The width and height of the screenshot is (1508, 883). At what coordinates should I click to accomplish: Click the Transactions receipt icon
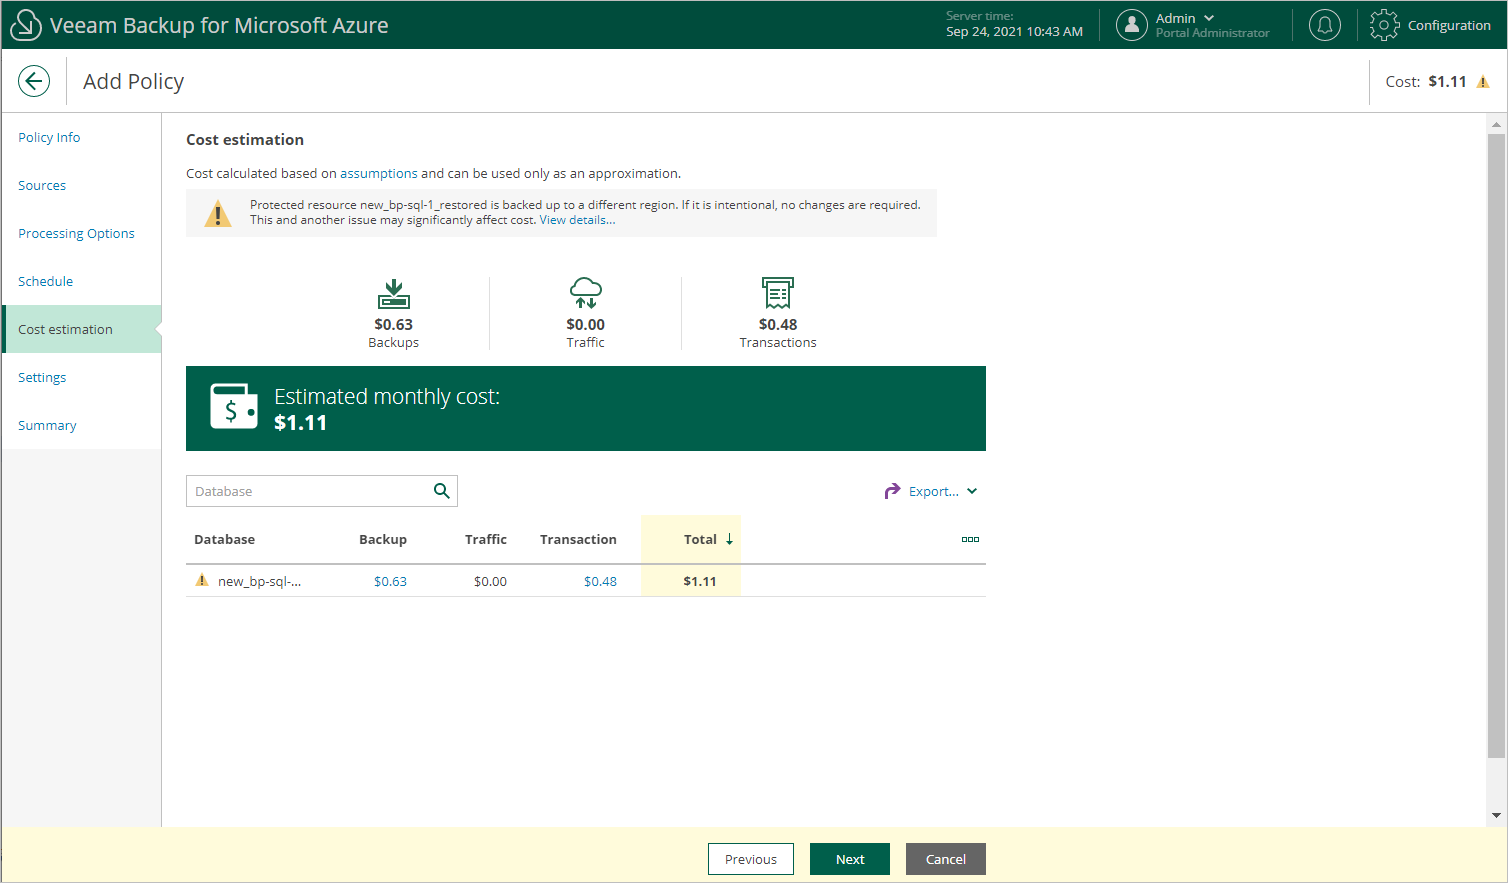point(778,293)
